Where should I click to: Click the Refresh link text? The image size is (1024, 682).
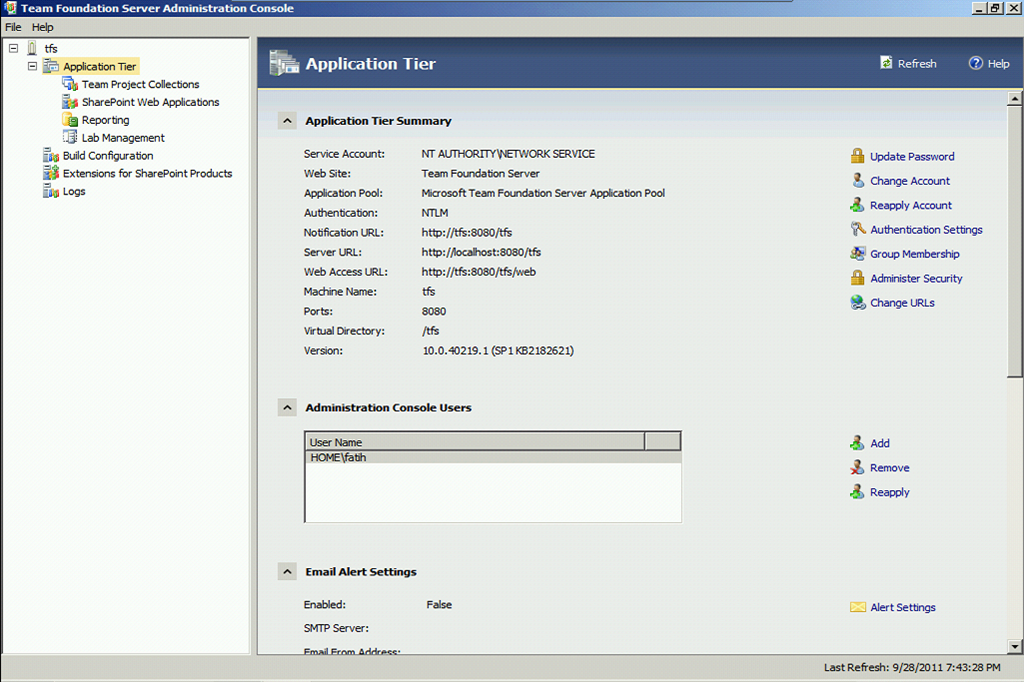917,63
